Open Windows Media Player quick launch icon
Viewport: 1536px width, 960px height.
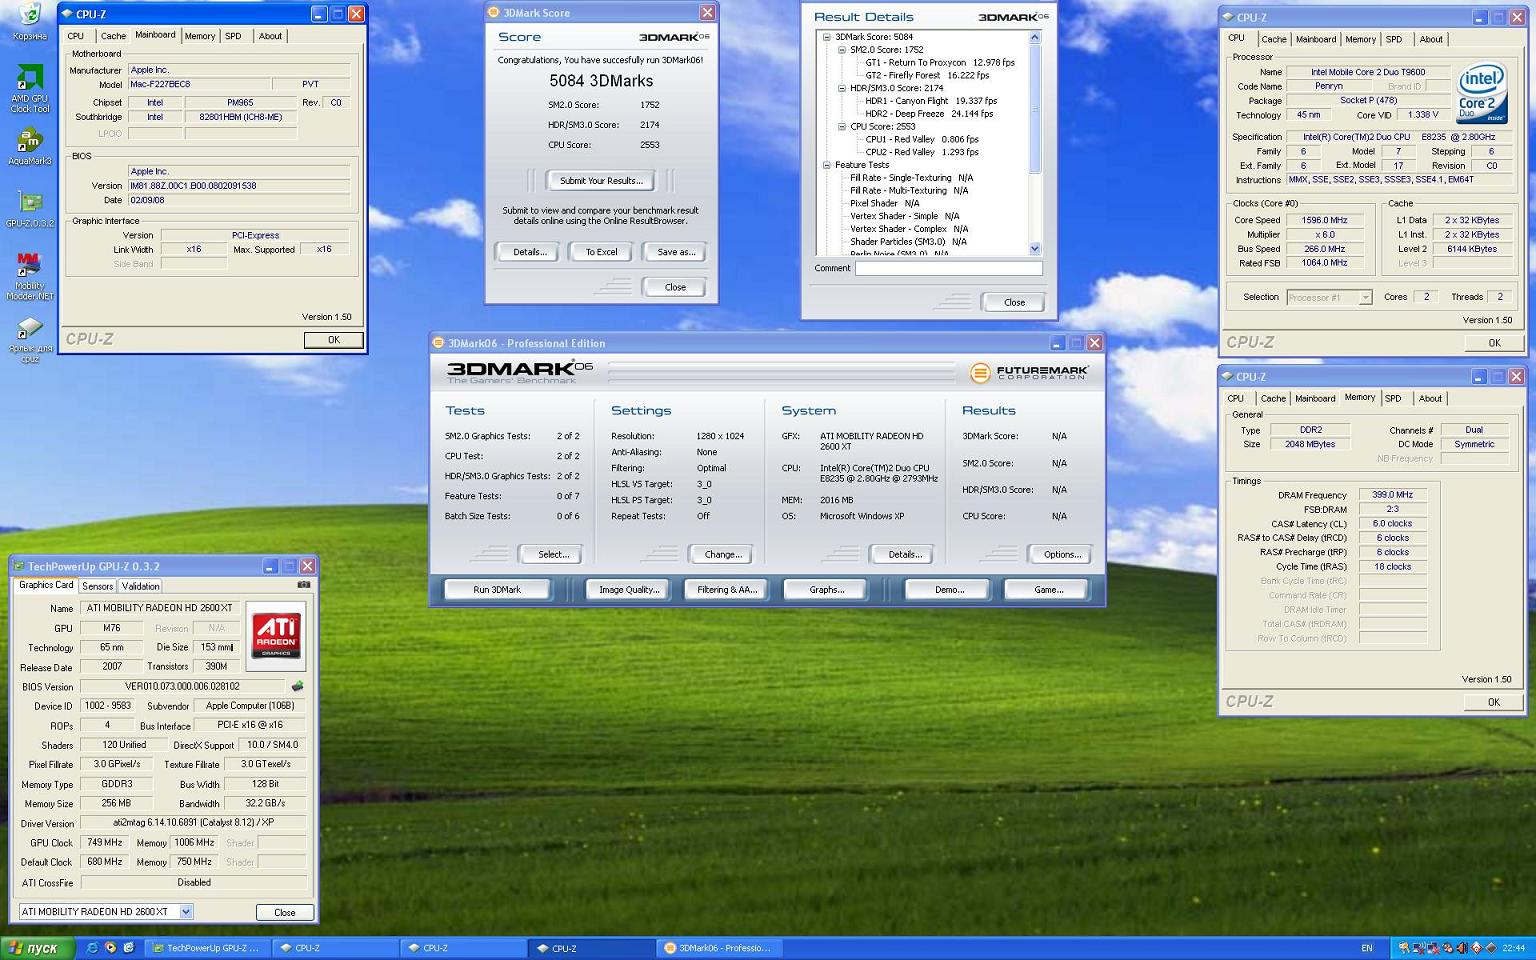[110, 948]
